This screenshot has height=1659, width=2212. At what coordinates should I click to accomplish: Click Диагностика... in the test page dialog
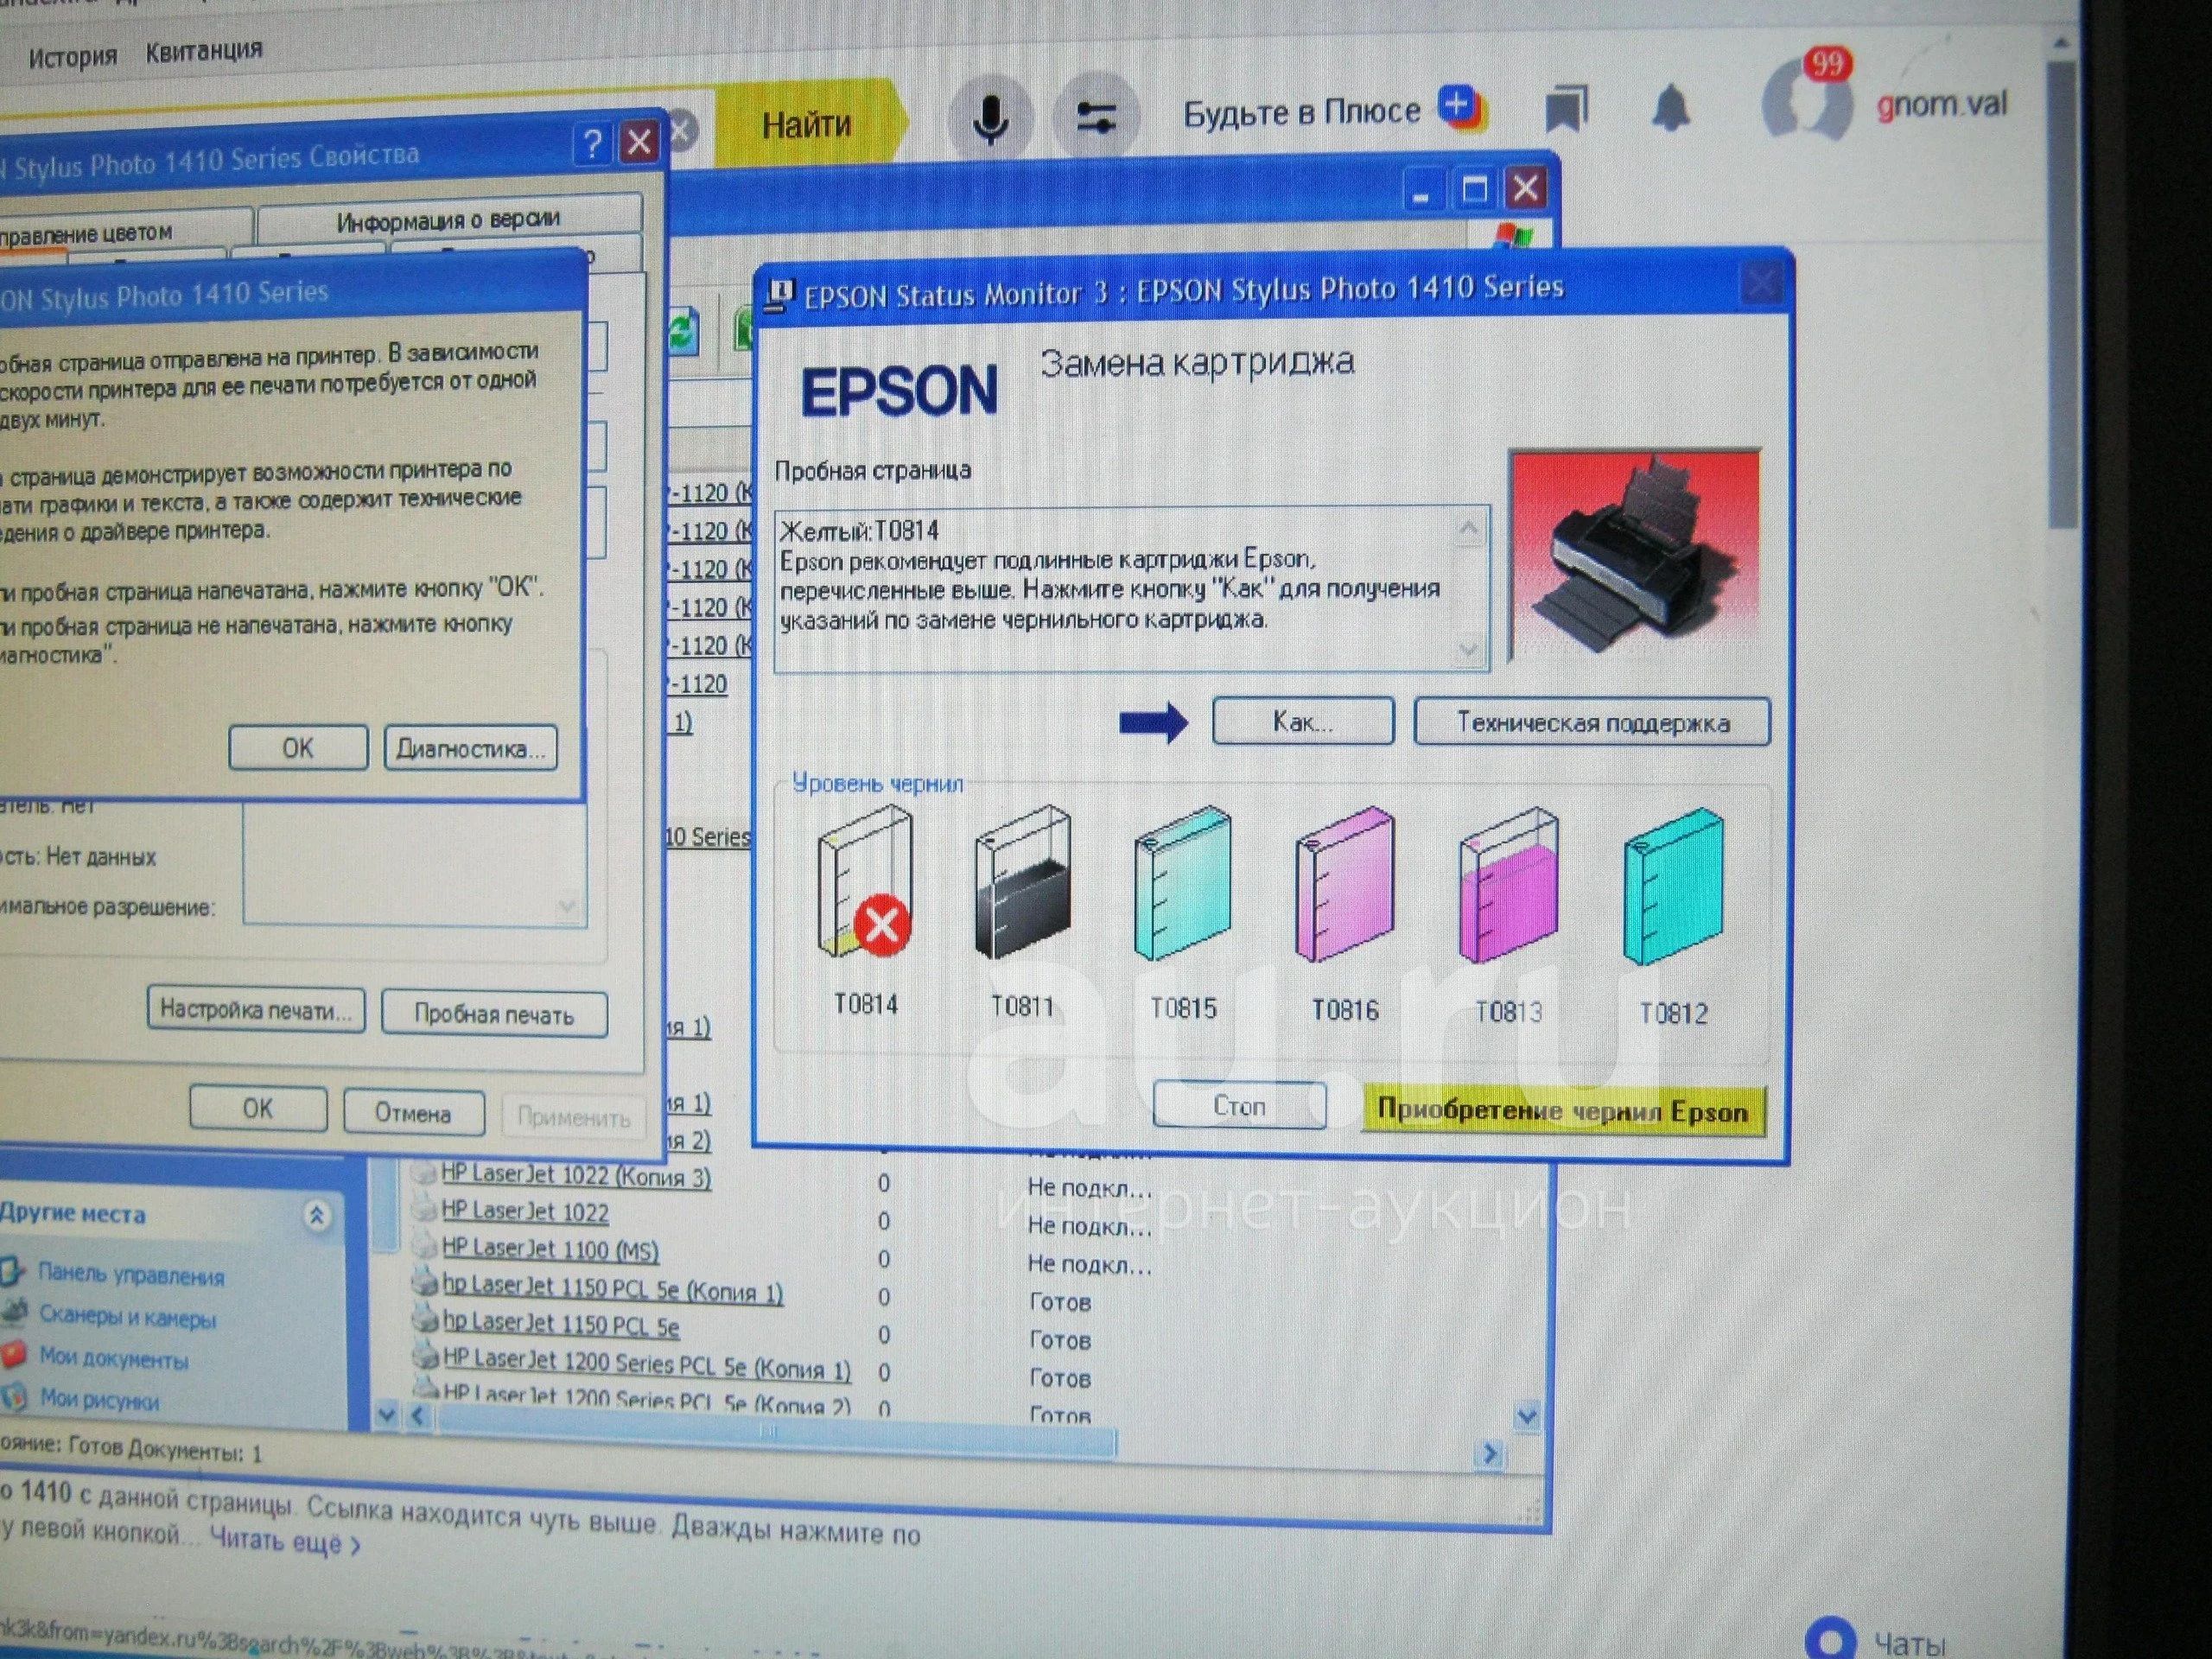(470, 748)
